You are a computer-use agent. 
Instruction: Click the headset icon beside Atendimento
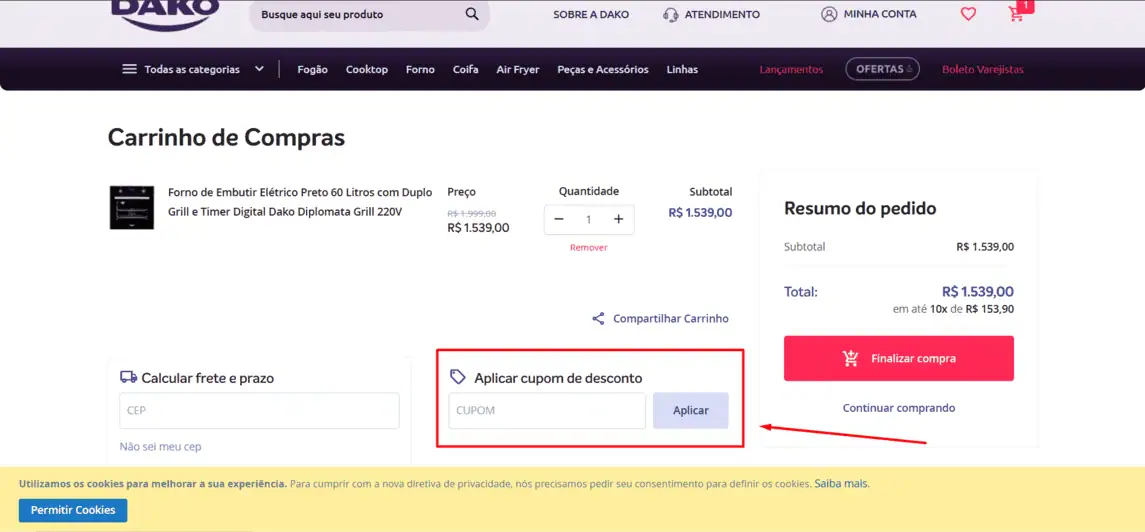click(670, 15)
